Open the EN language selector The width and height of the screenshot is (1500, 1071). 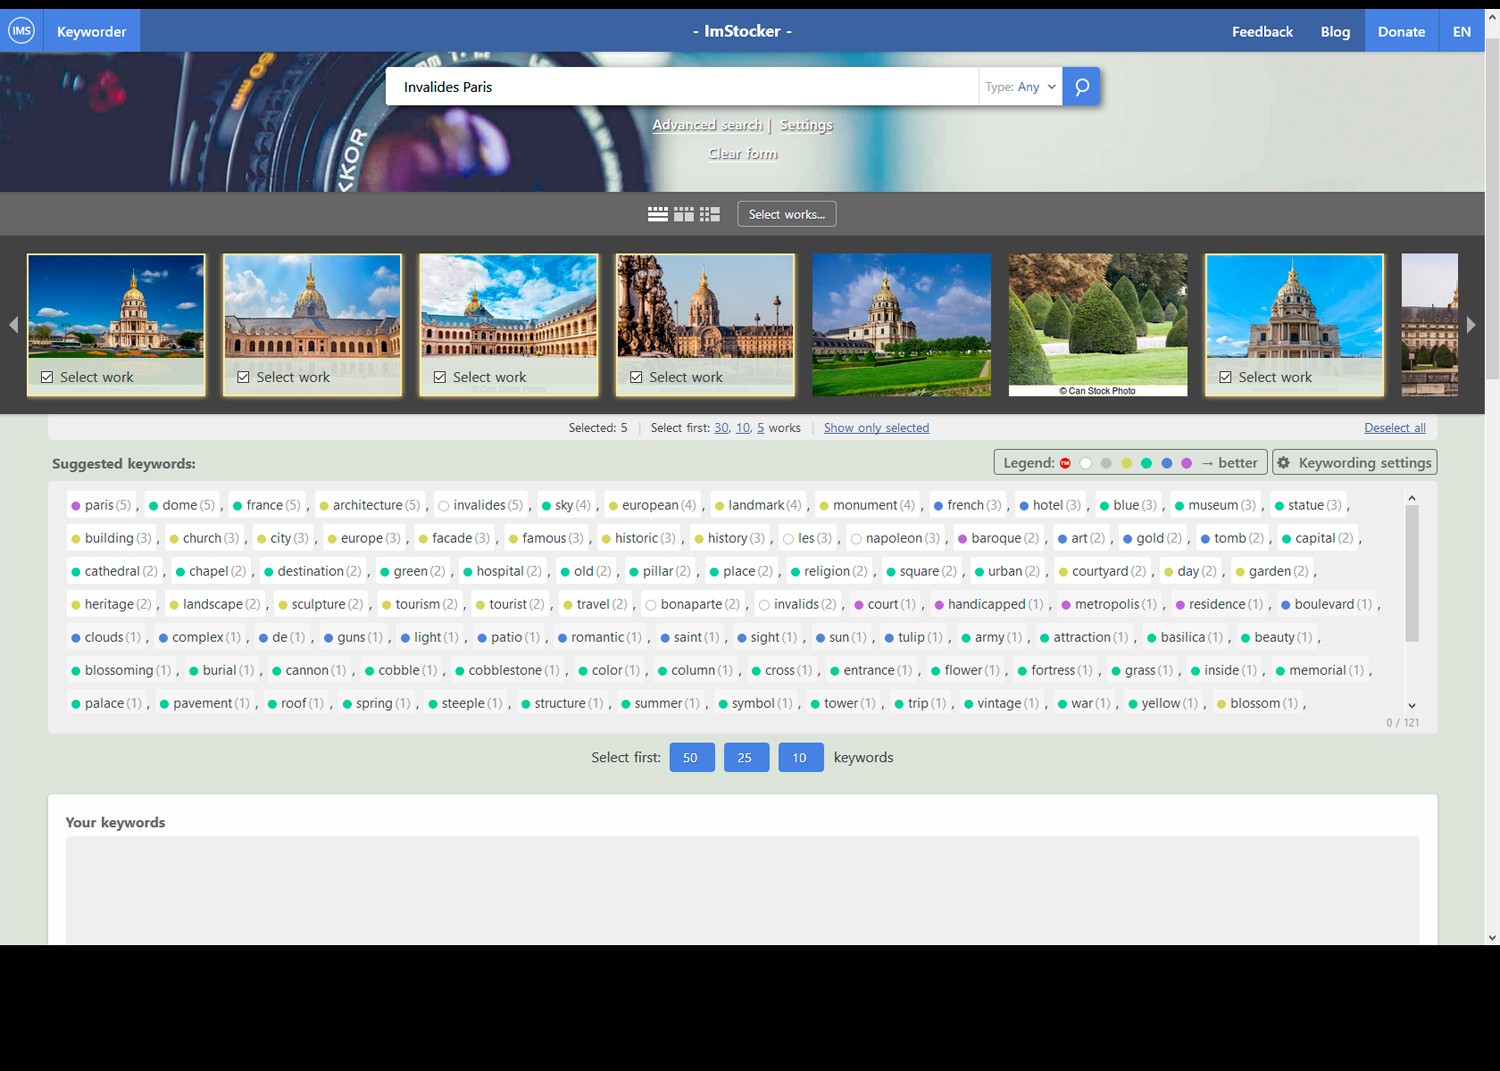1461,31
